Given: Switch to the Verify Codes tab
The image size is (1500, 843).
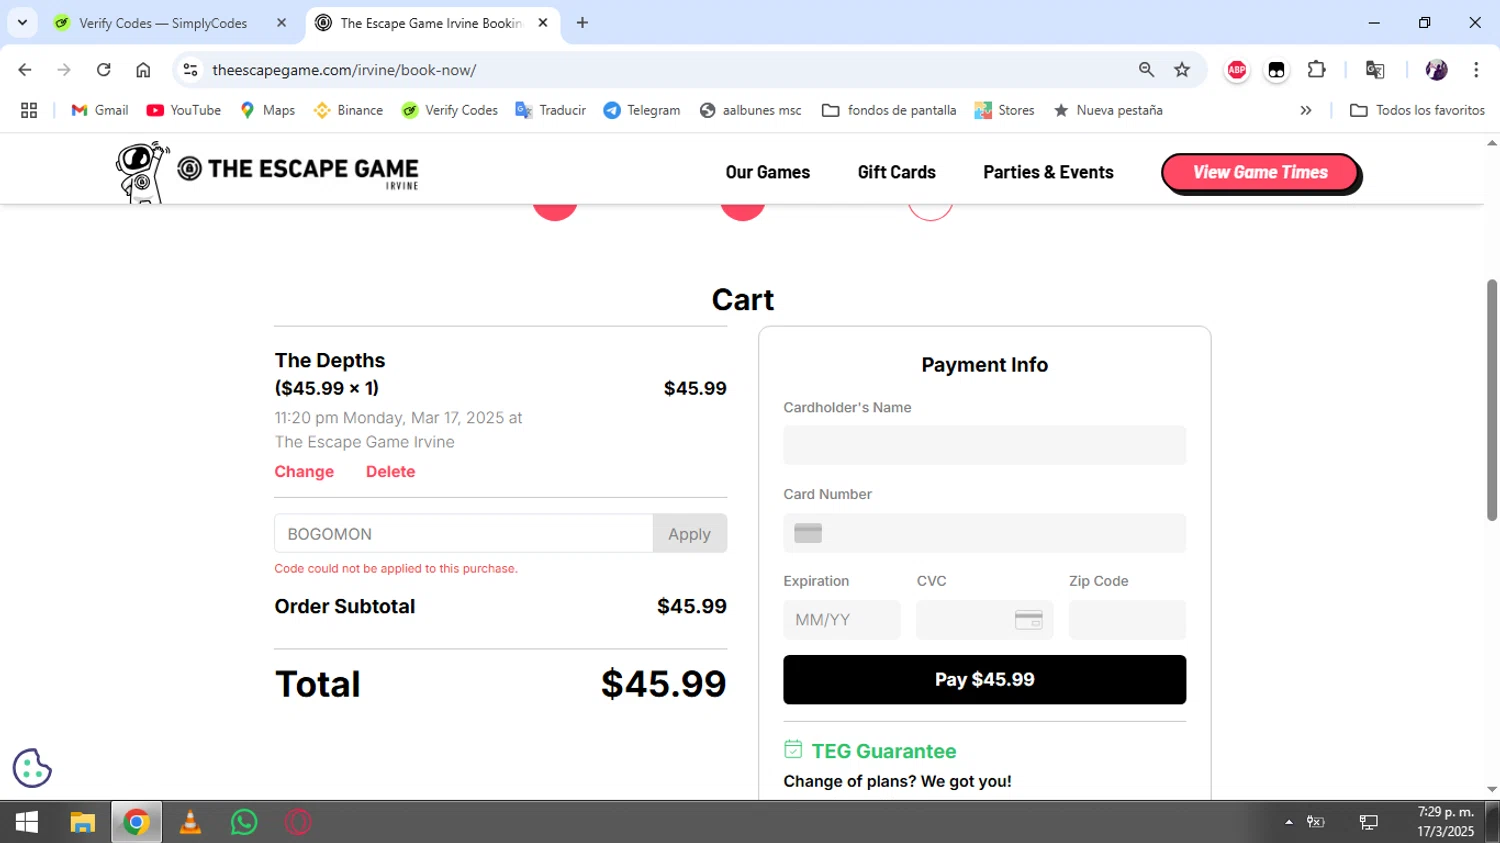Looking at the screenshot, I should (x=163, y=23).
